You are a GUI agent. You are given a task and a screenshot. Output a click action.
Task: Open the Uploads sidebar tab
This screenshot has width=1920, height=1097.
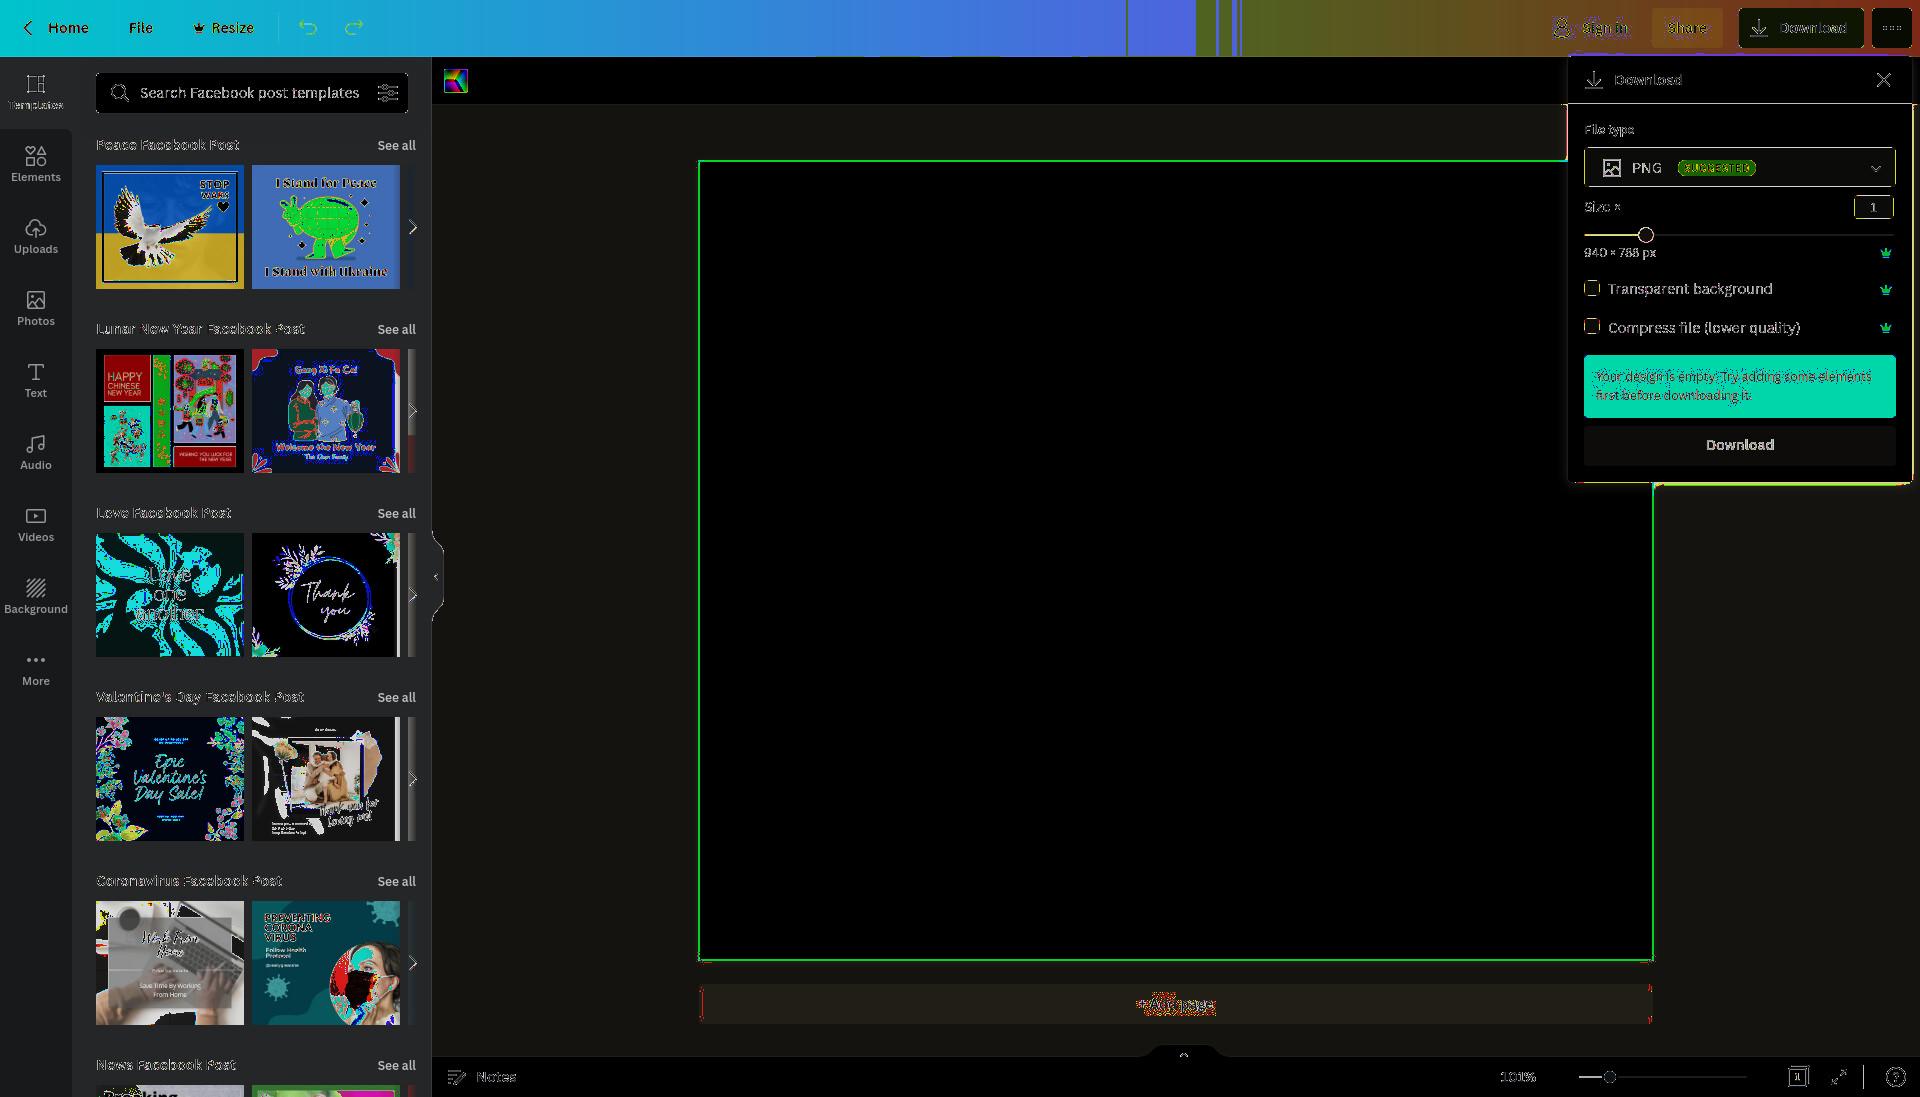[36, 236]
